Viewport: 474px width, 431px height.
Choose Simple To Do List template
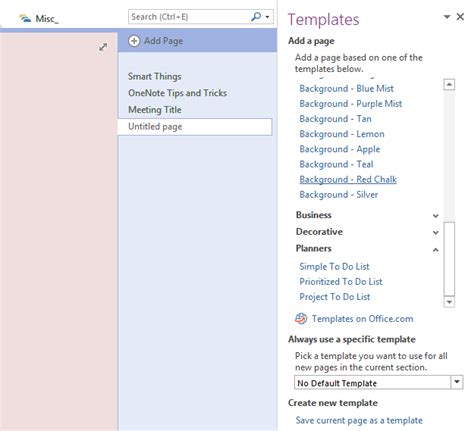click(334, 267)
